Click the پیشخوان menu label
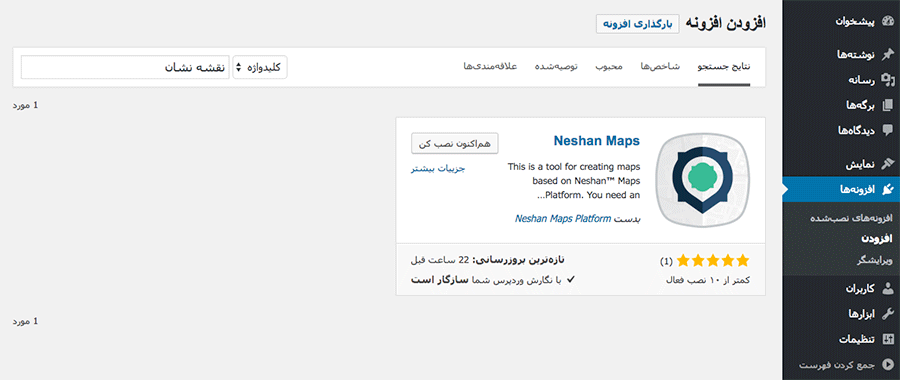 [855, 23]
